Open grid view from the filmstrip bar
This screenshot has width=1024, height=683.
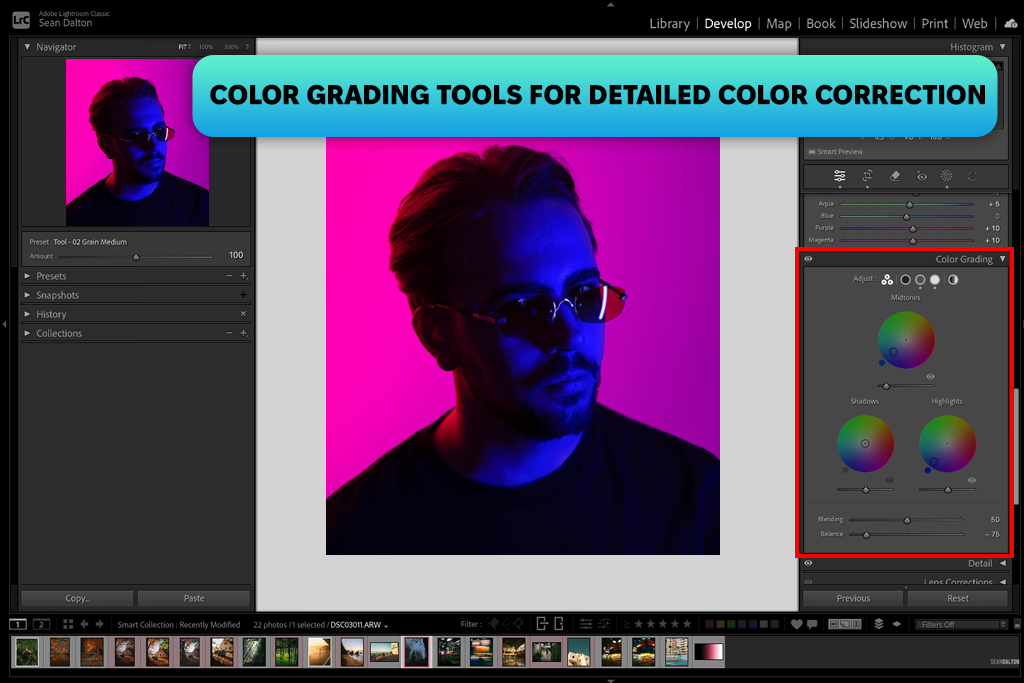[x=68, y=624]
